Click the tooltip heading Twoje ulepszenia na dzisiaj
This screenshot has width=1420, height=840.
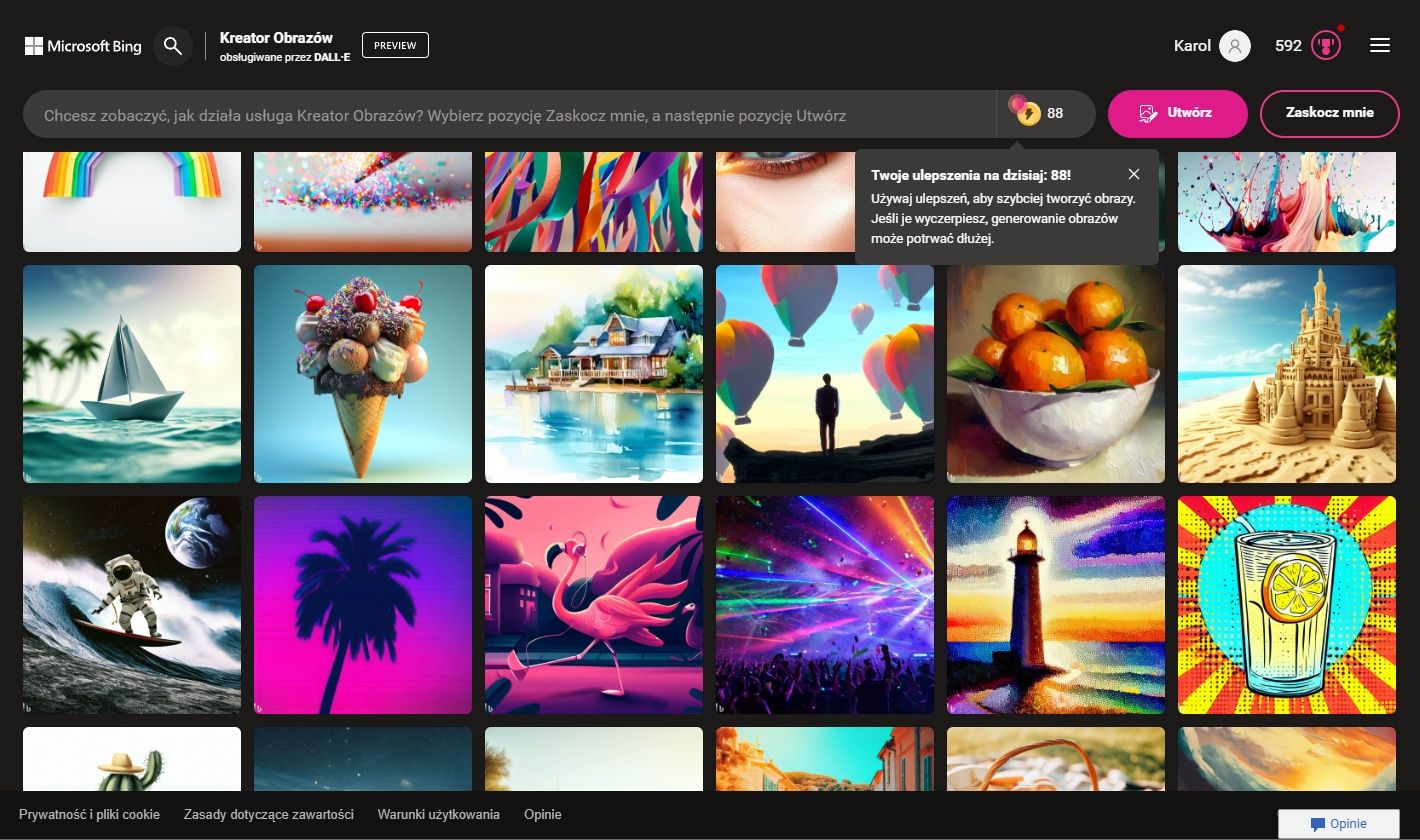click(971, 174)
